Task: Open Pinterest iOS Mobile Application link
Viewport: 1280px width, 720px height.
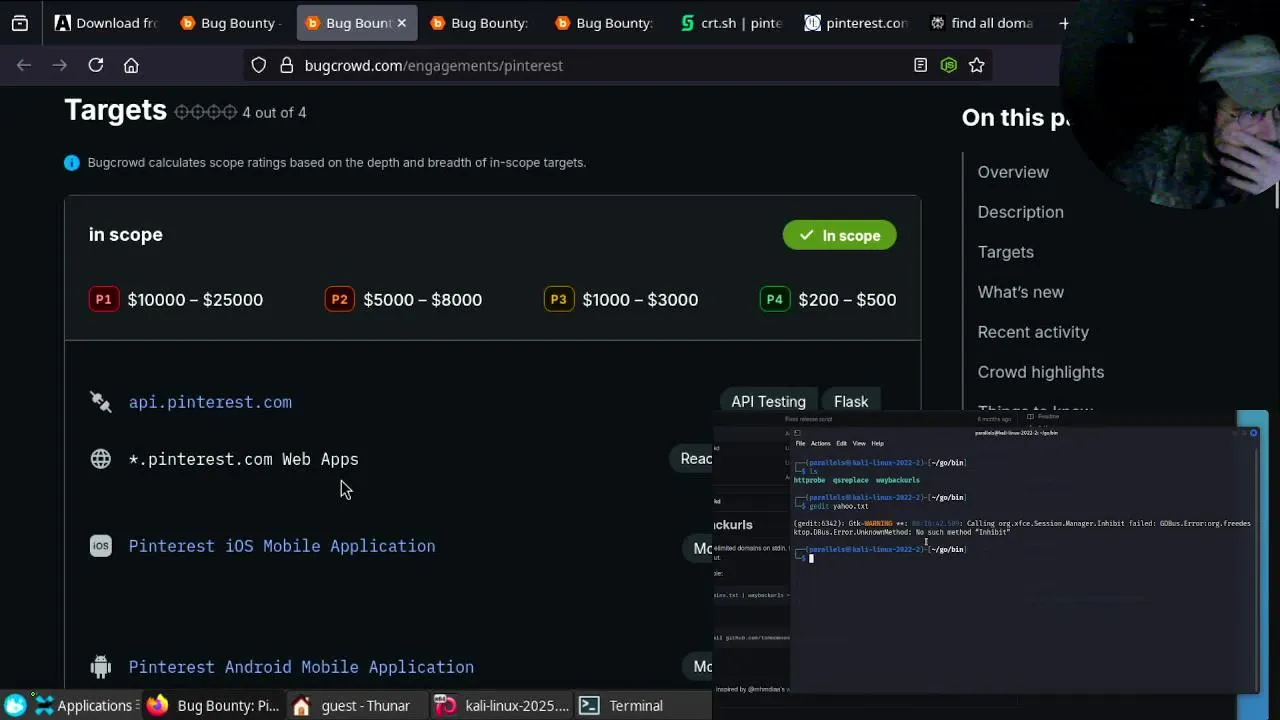Action: point(282,546)
